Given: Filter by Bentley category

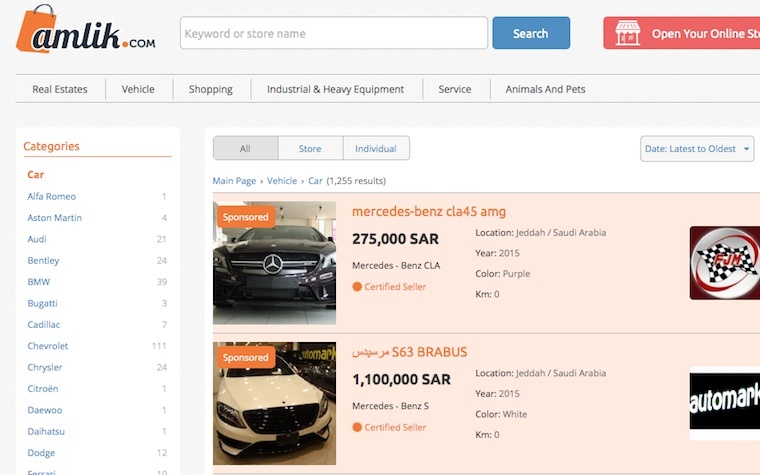Looking at the screenshot, I should coord(43,260).
